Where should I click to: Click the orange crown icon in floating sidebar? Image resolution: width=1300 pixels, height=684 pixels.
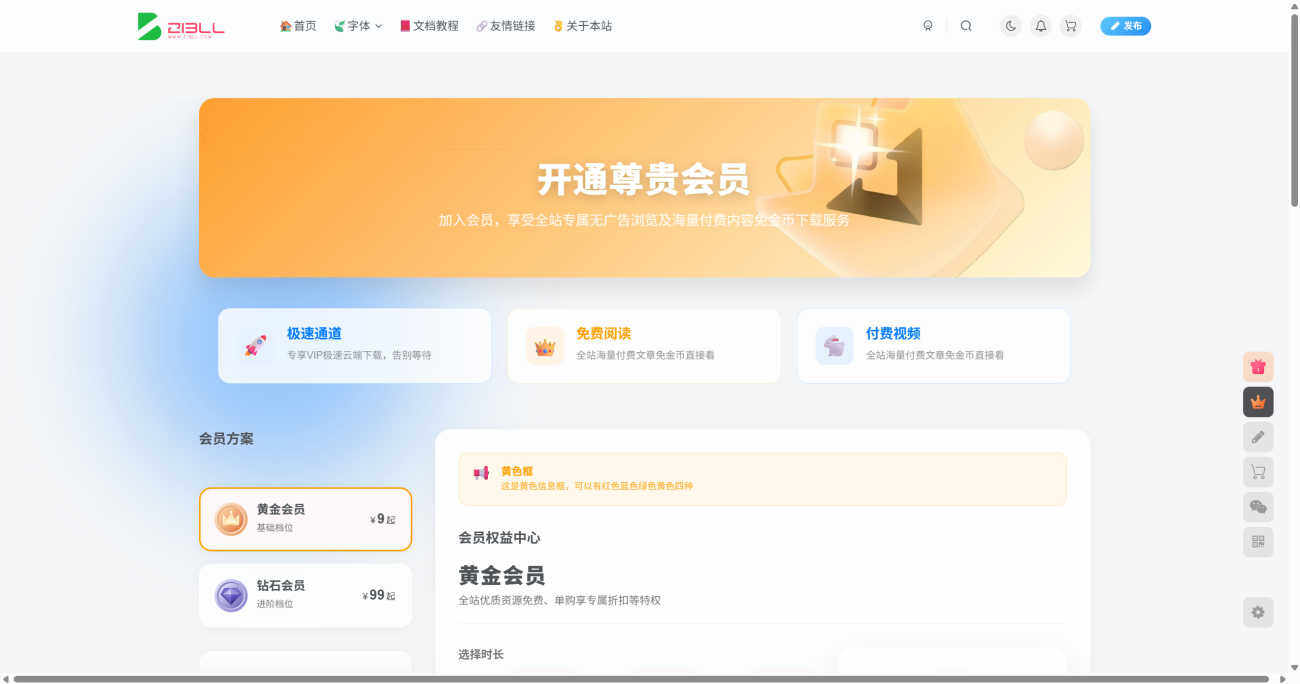1258,402
